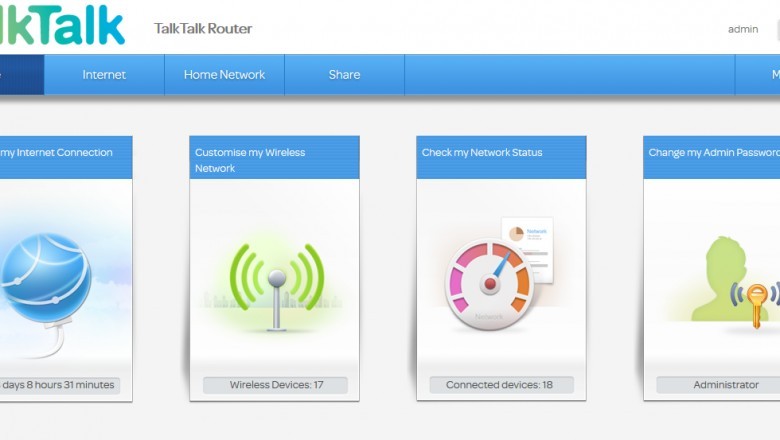Open the Internet tab
This screenshot has width=780, height=440.
[x=104, y=75]
